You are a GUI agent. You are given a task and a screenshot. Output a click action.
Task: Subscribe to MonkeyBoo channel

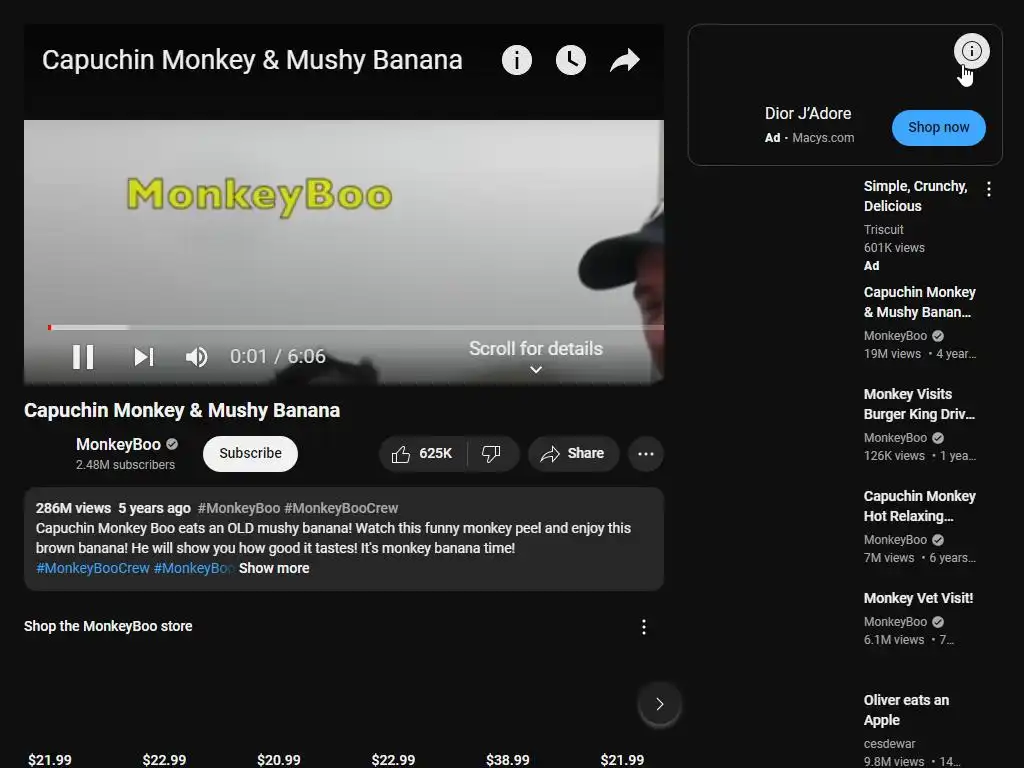(x=250, y=453)
